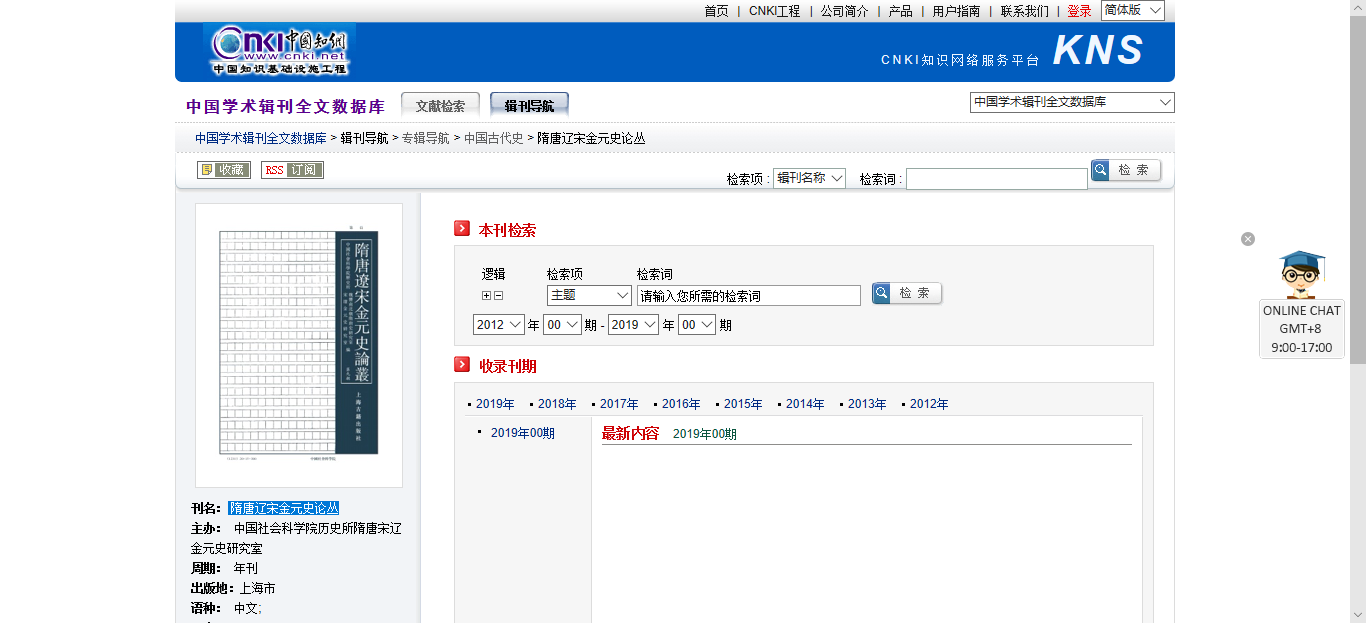The image size is (1366, 623).
Task: Open the end year 2019 dropdown
Action: click(x=633, y=324)
